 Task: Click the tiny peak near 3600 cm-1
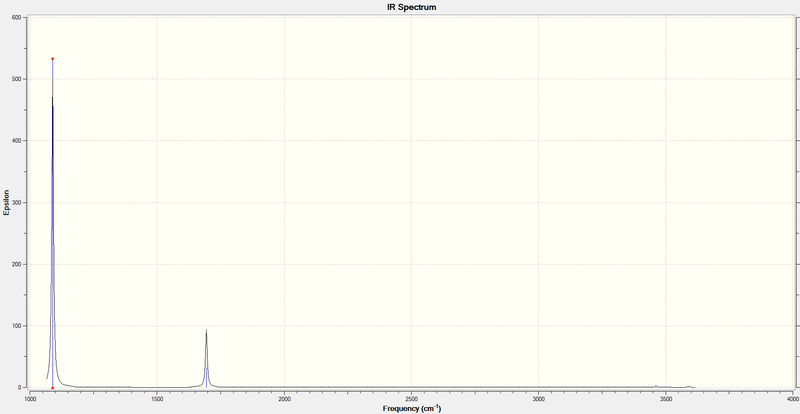coord(688,386)
